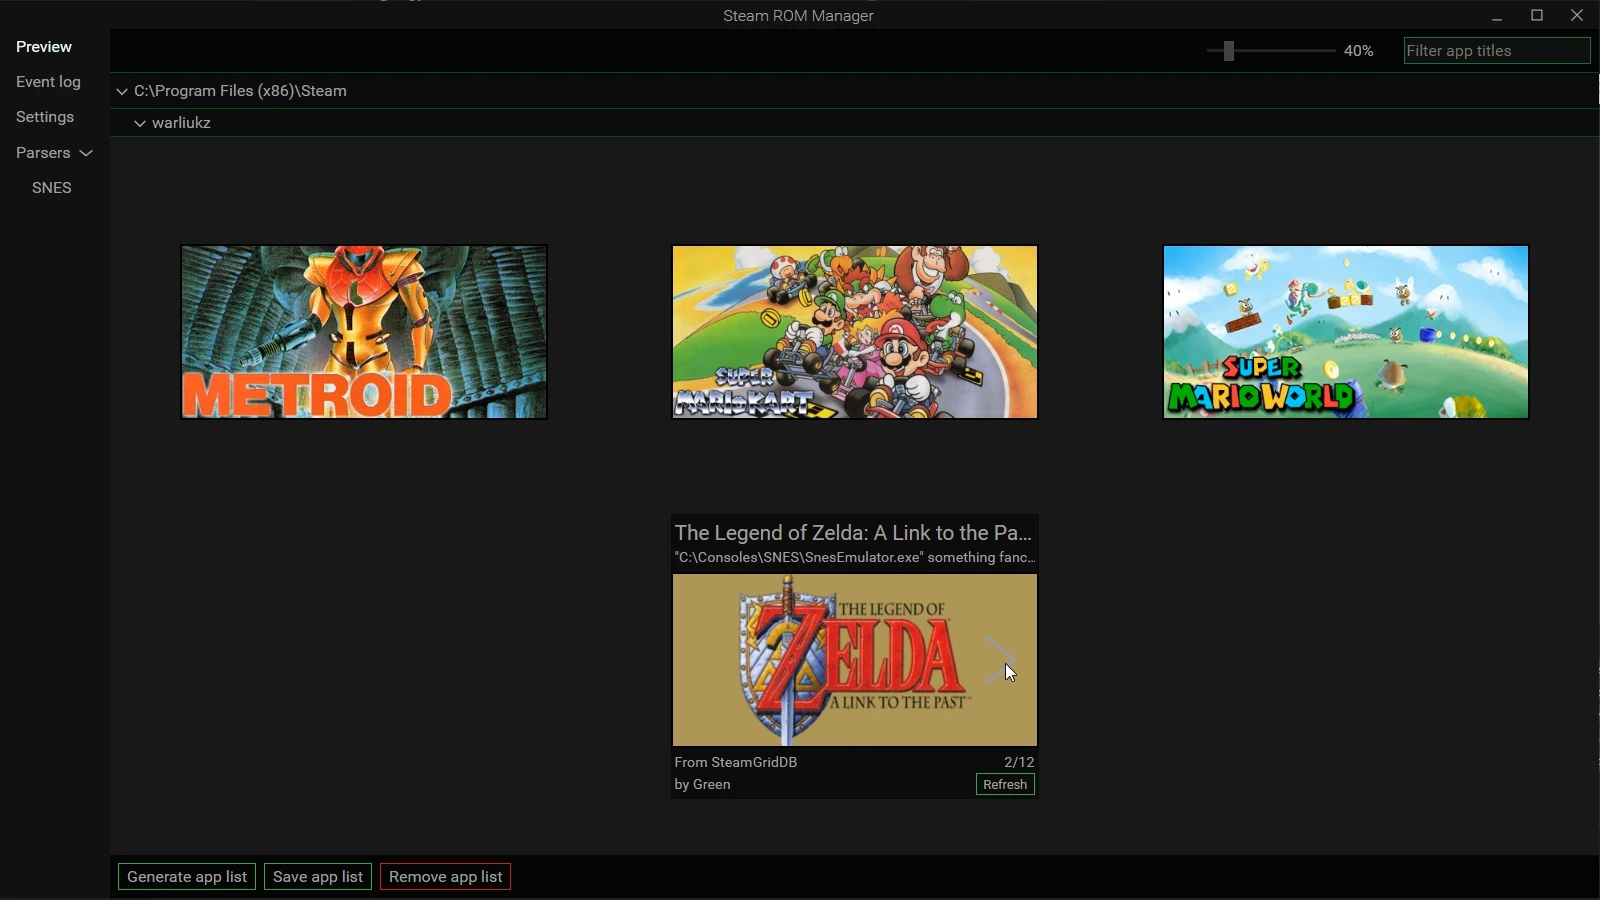Click the 2/12 image counter
This screenshot has height=900, width=1600.
1019,762
